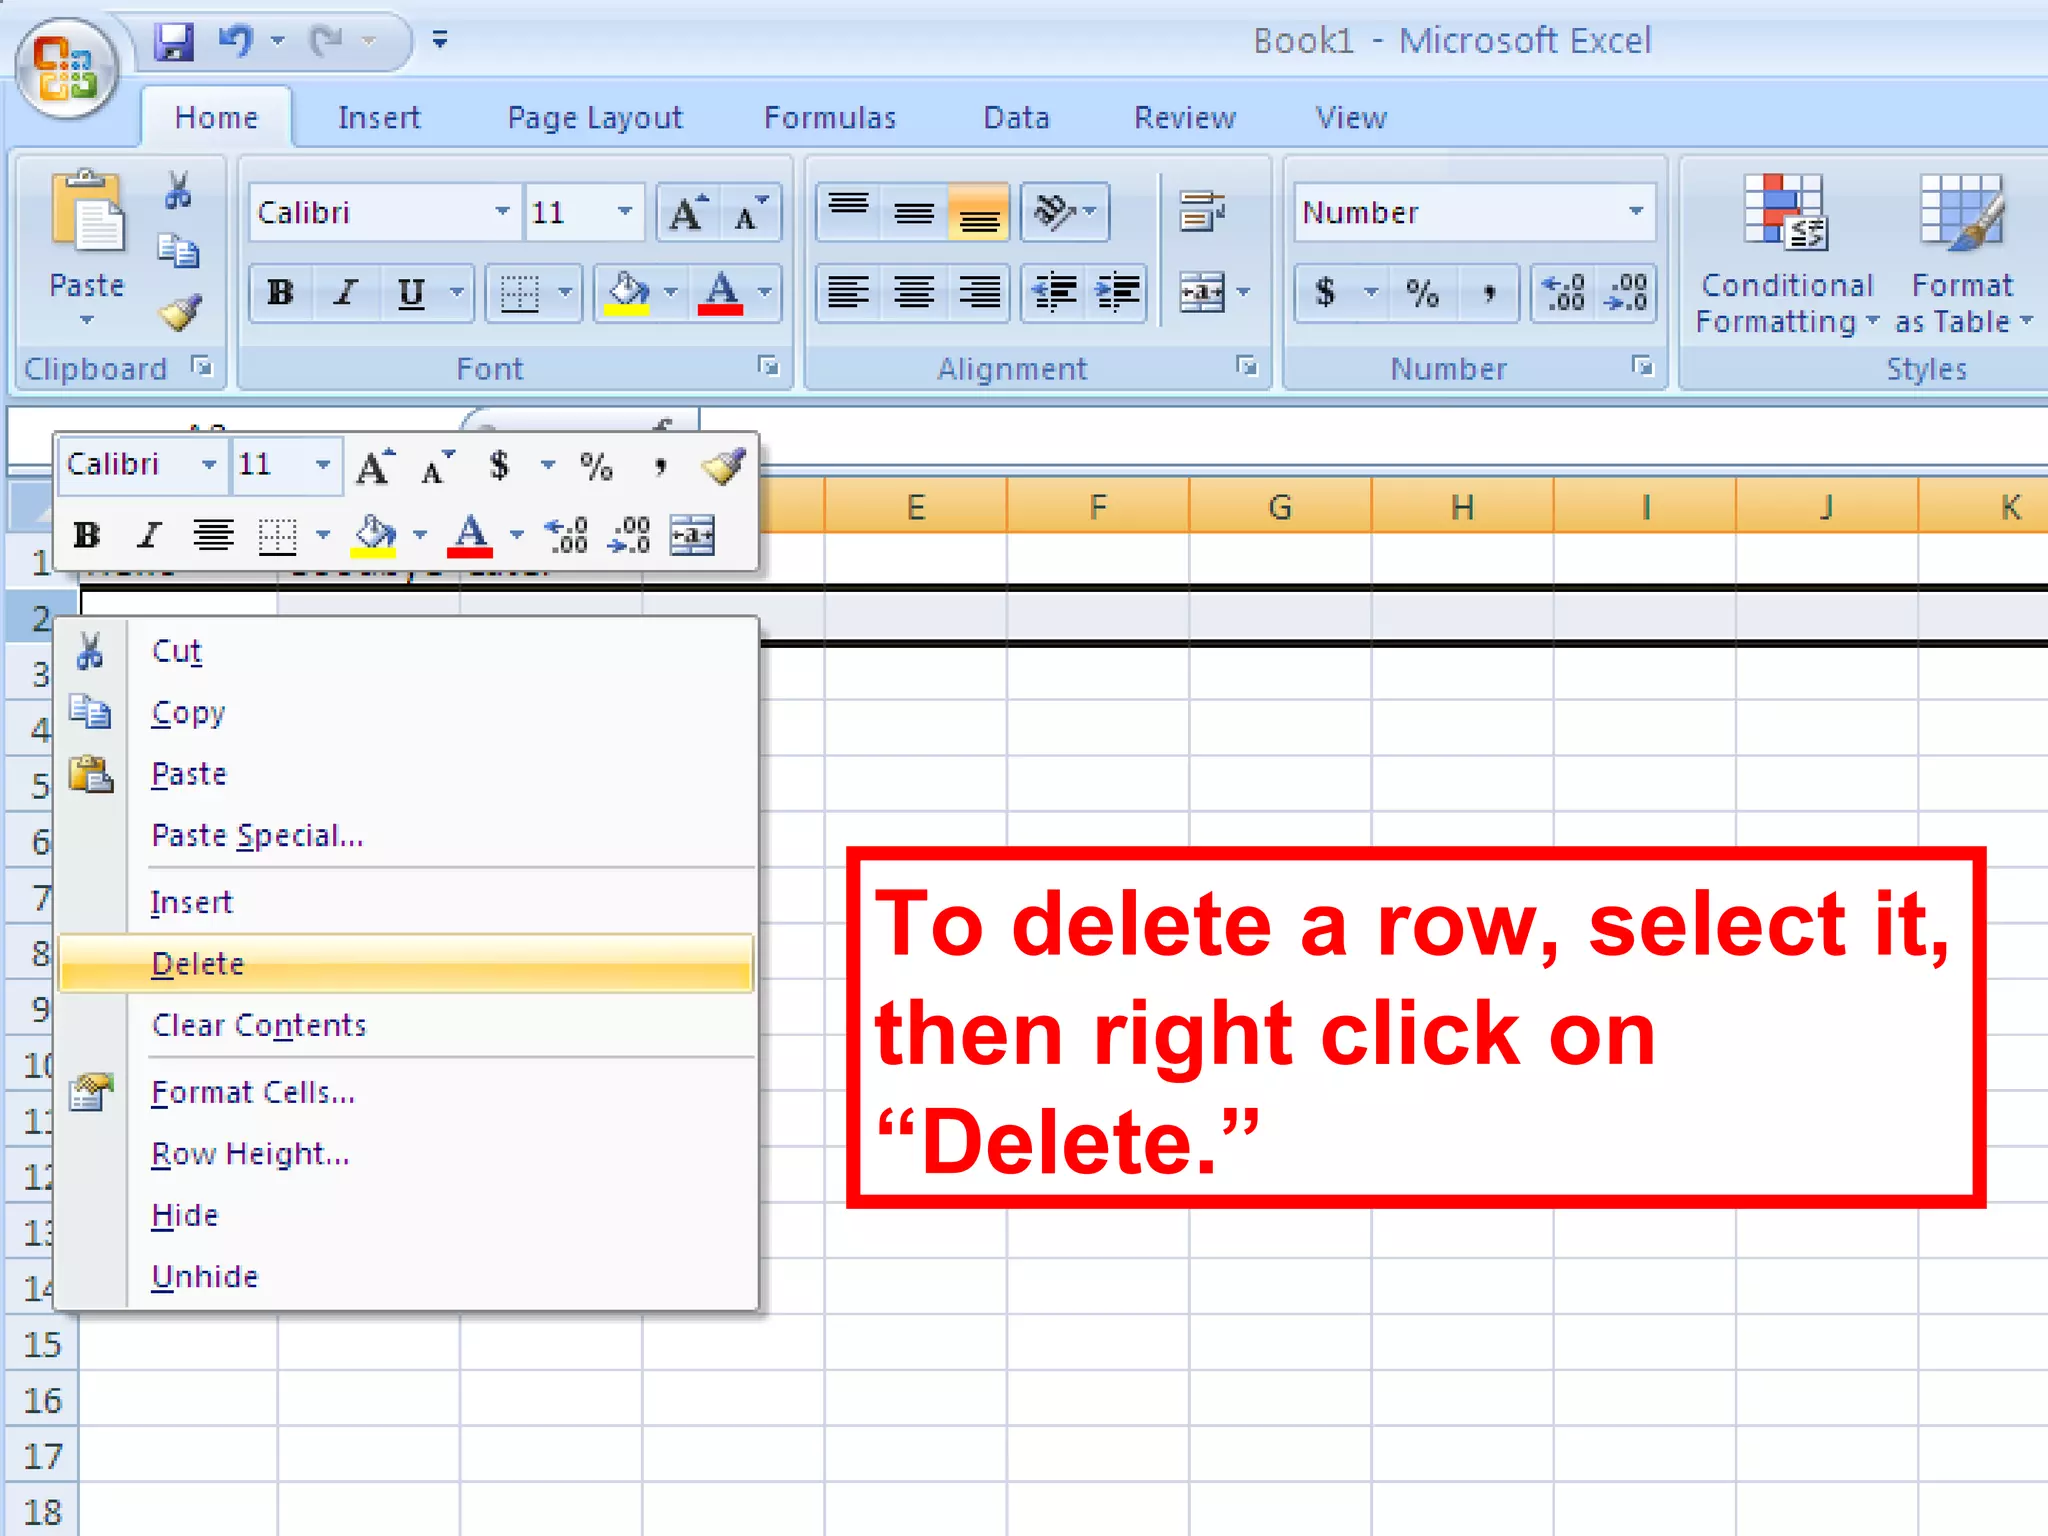Click the Office Button orb

tap(66, 70)
